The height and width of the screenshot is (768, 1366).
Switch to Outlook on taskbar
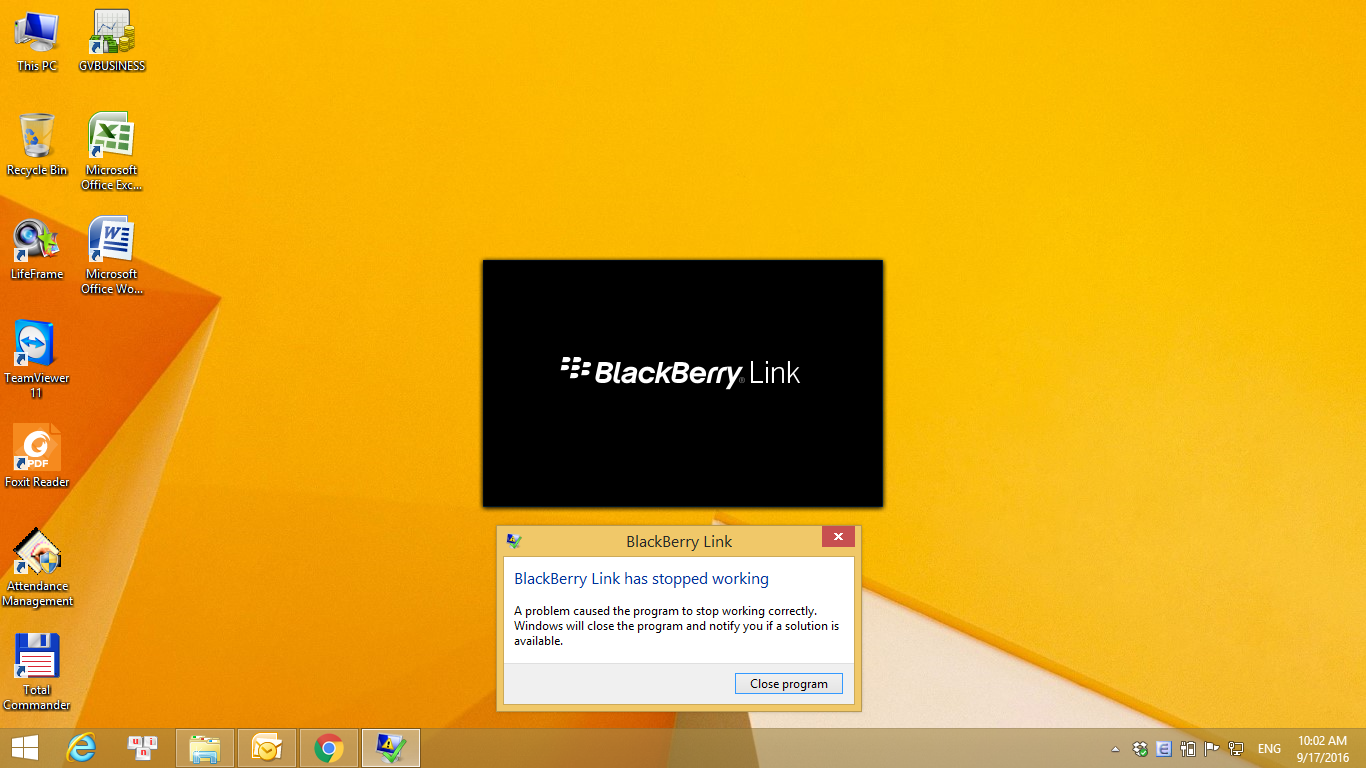[267, 748]
